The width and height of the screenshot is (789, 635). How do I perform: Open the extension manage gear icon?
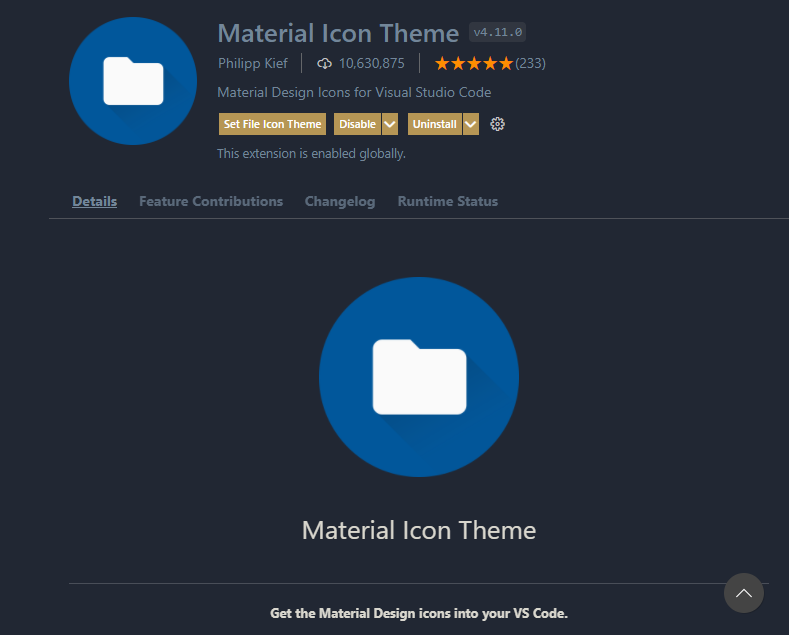tap(497, 124)
